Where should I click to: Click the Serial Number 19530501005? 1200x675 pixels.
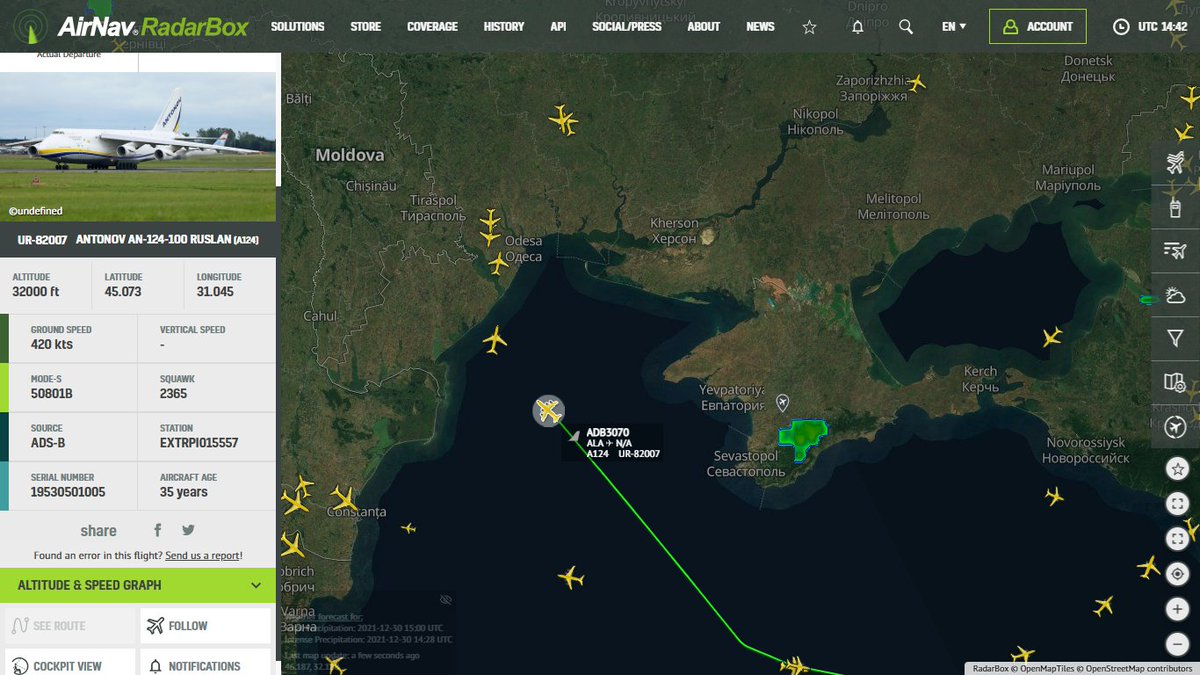point(68,491)
